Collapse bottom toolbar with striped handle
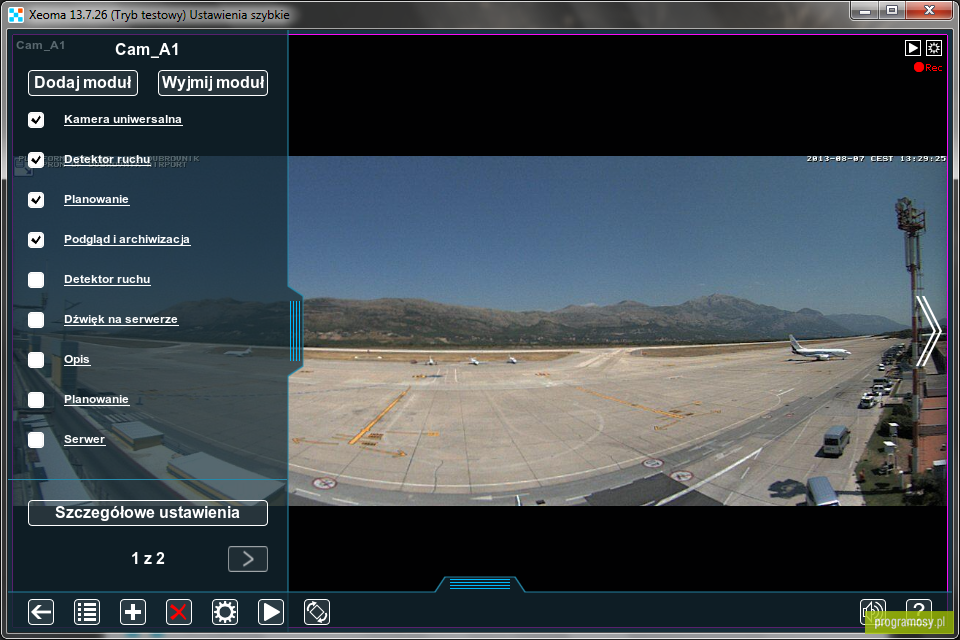The height and width of the screenshot is (640, 960). [x=480, y=584]
